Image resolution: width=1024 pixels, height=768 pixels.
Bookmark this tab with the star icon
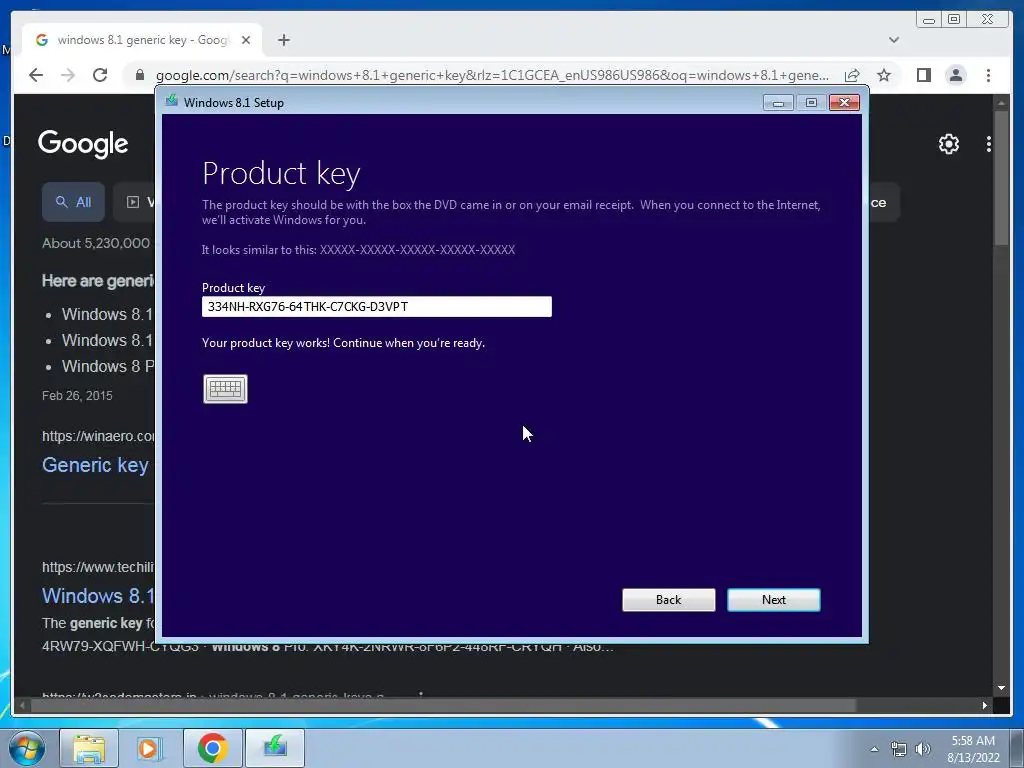coord(884,75)
